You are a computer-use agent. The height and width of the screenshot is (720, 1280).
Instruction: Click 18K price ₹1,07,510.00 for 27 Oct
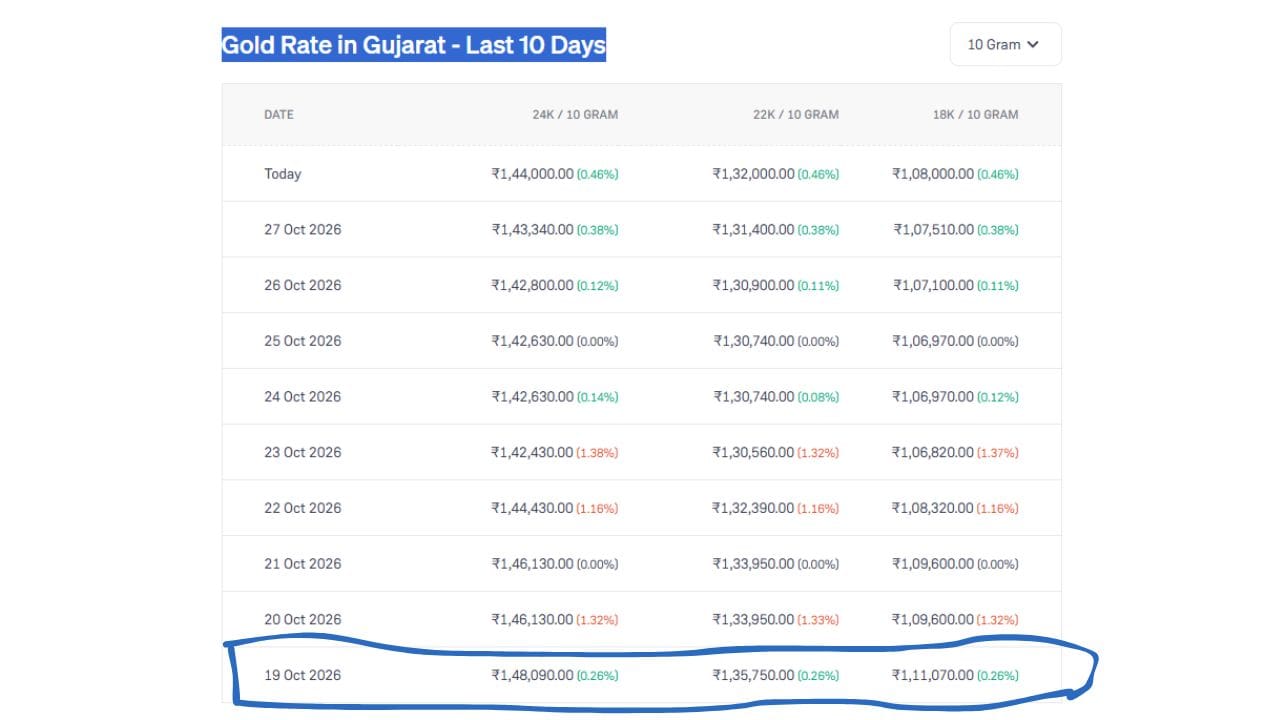pos(933,229)
